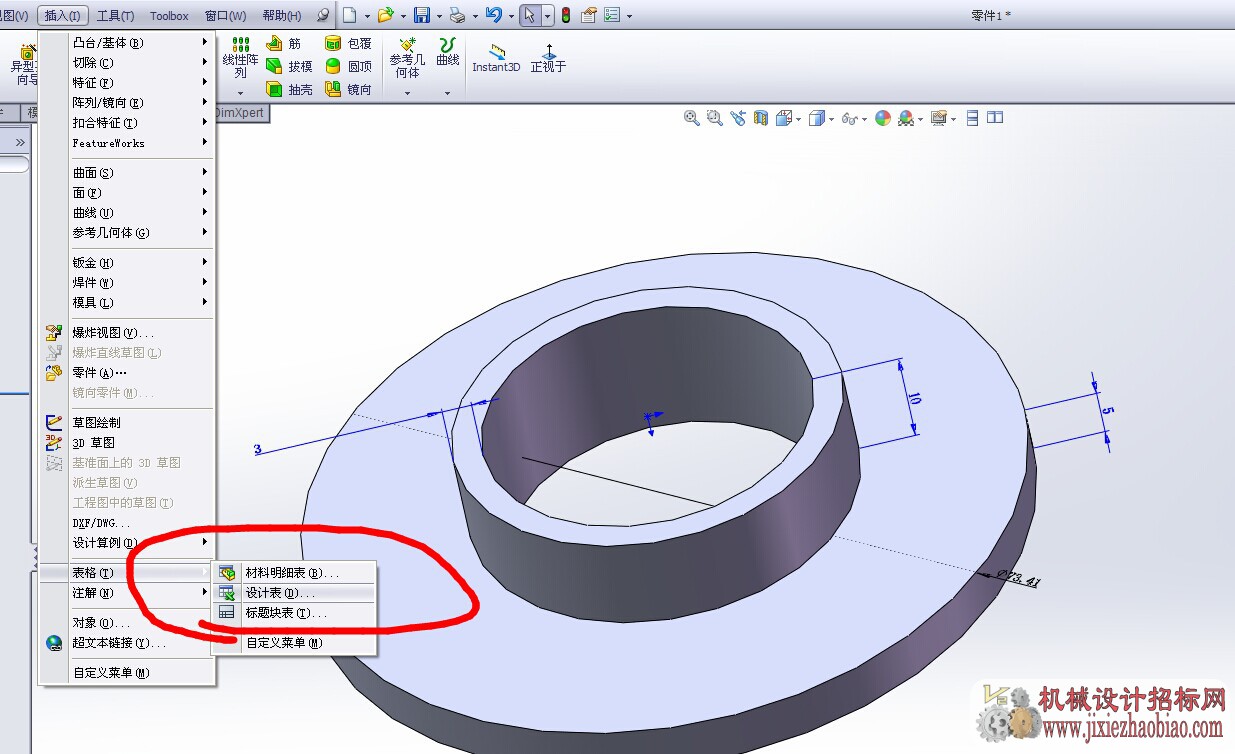Click the Previous View icon

click(738, 118)
